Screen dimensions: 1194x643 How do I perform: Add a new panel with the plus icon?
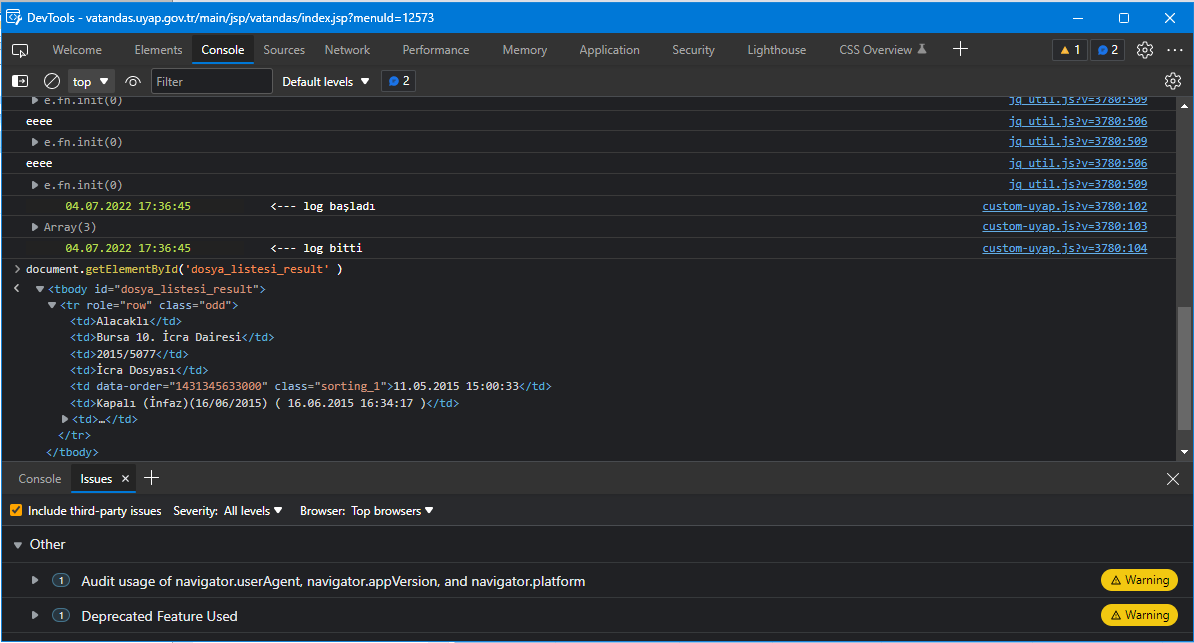[960, 48]
